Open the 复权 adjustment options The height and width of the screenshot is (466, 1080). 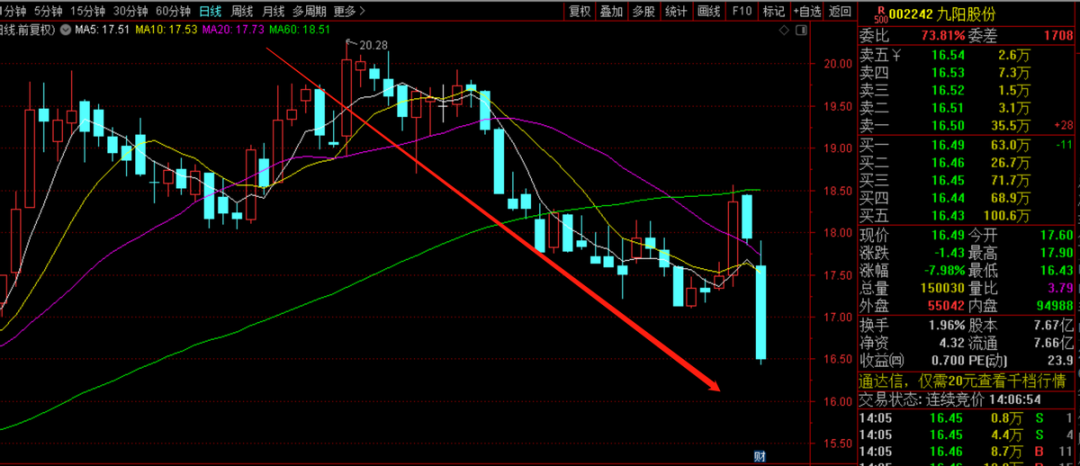point(579,11)
